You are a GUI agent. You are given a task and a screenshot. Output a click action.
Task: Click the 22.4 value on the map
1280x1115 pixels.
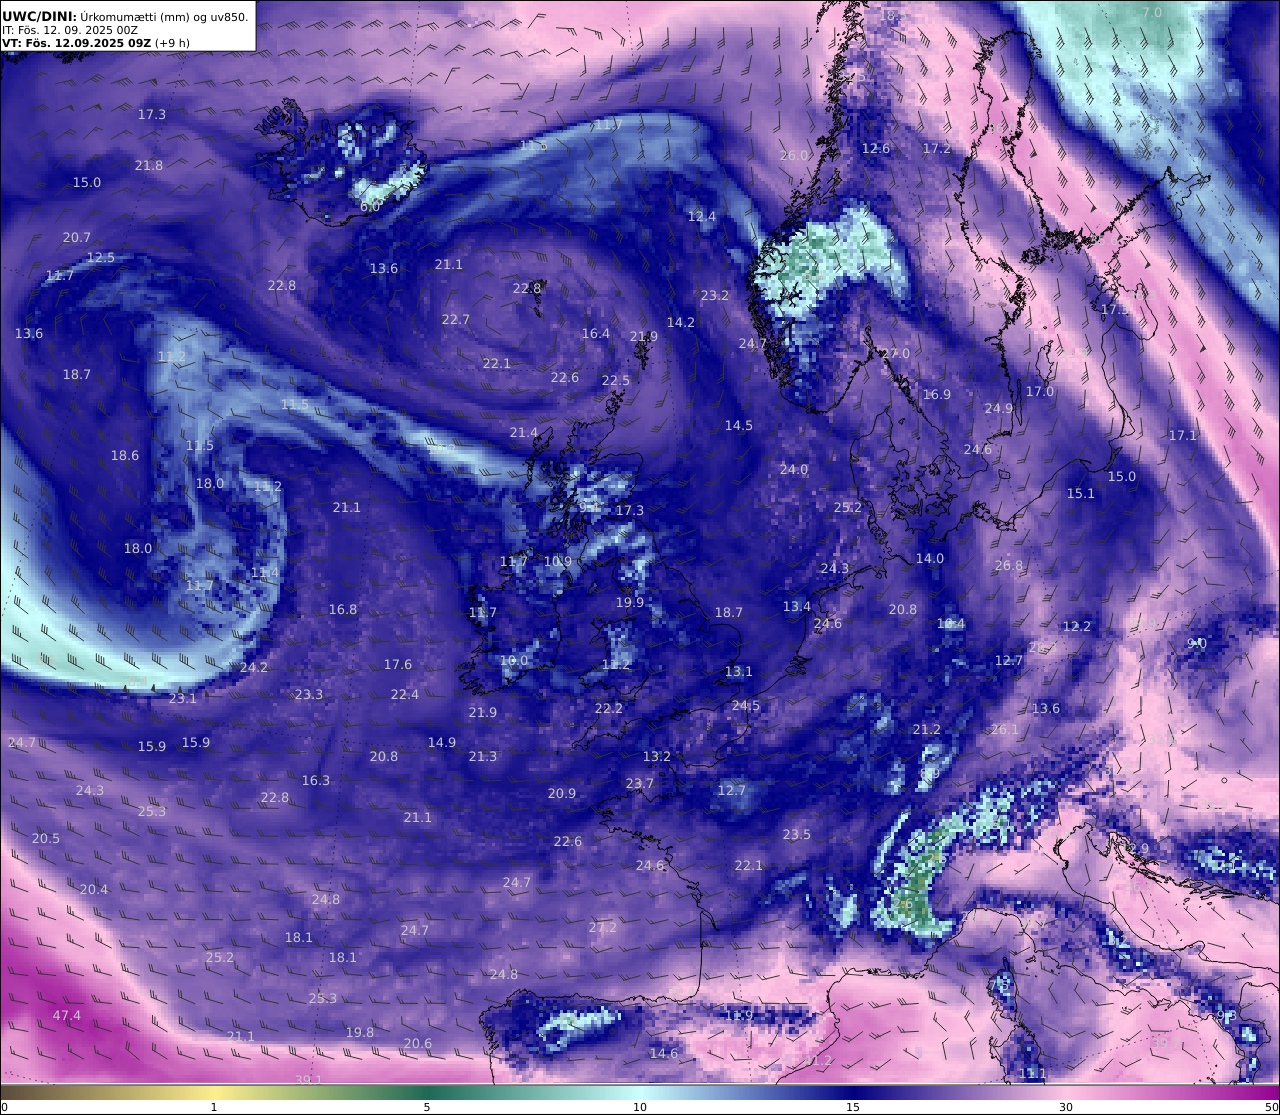(405, 694)
